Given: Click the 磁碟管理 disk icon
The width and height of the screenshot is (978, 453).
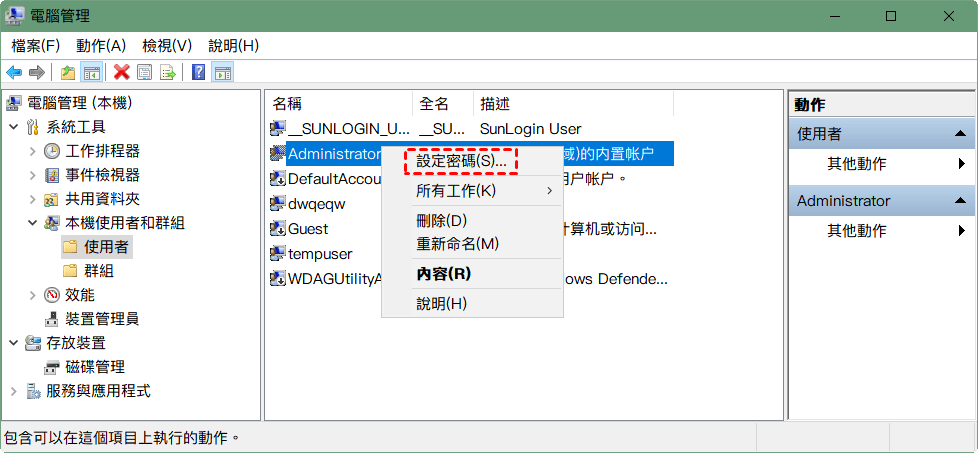Looking at the screenshot, I should tap(52, 367).
